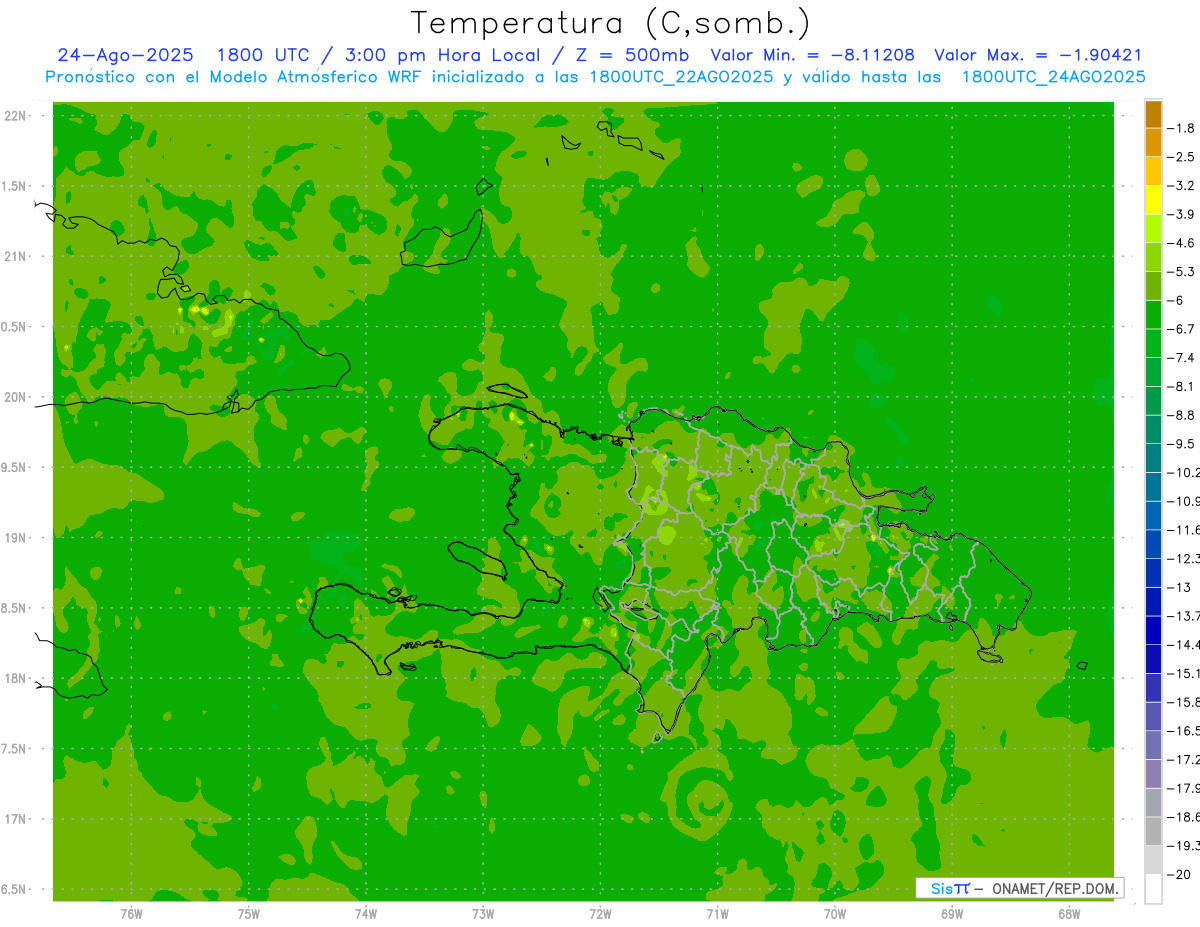Click the -20 colorbar label

click(x=1178, y=874)
